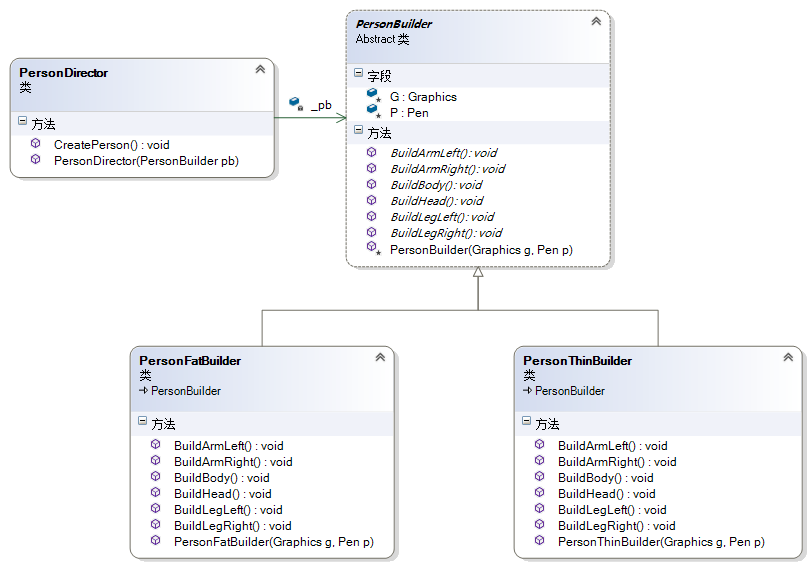The image size is (811, 567).
Task: Click PersonBuilder BuildArmLeft method icon
Action: [371, 152]
